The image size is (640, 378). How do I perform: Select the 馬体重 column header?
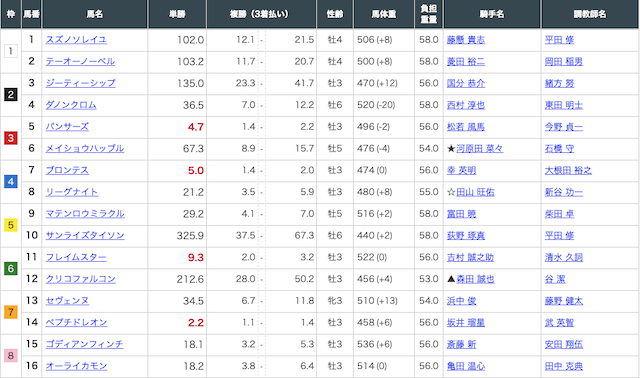point(384,14)
